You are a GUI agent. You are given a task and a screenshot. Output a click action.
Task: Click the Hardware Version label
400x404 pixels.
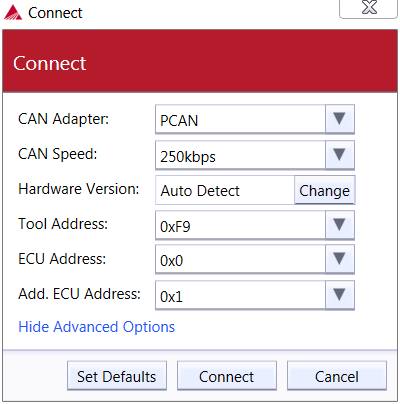(79, 189)
